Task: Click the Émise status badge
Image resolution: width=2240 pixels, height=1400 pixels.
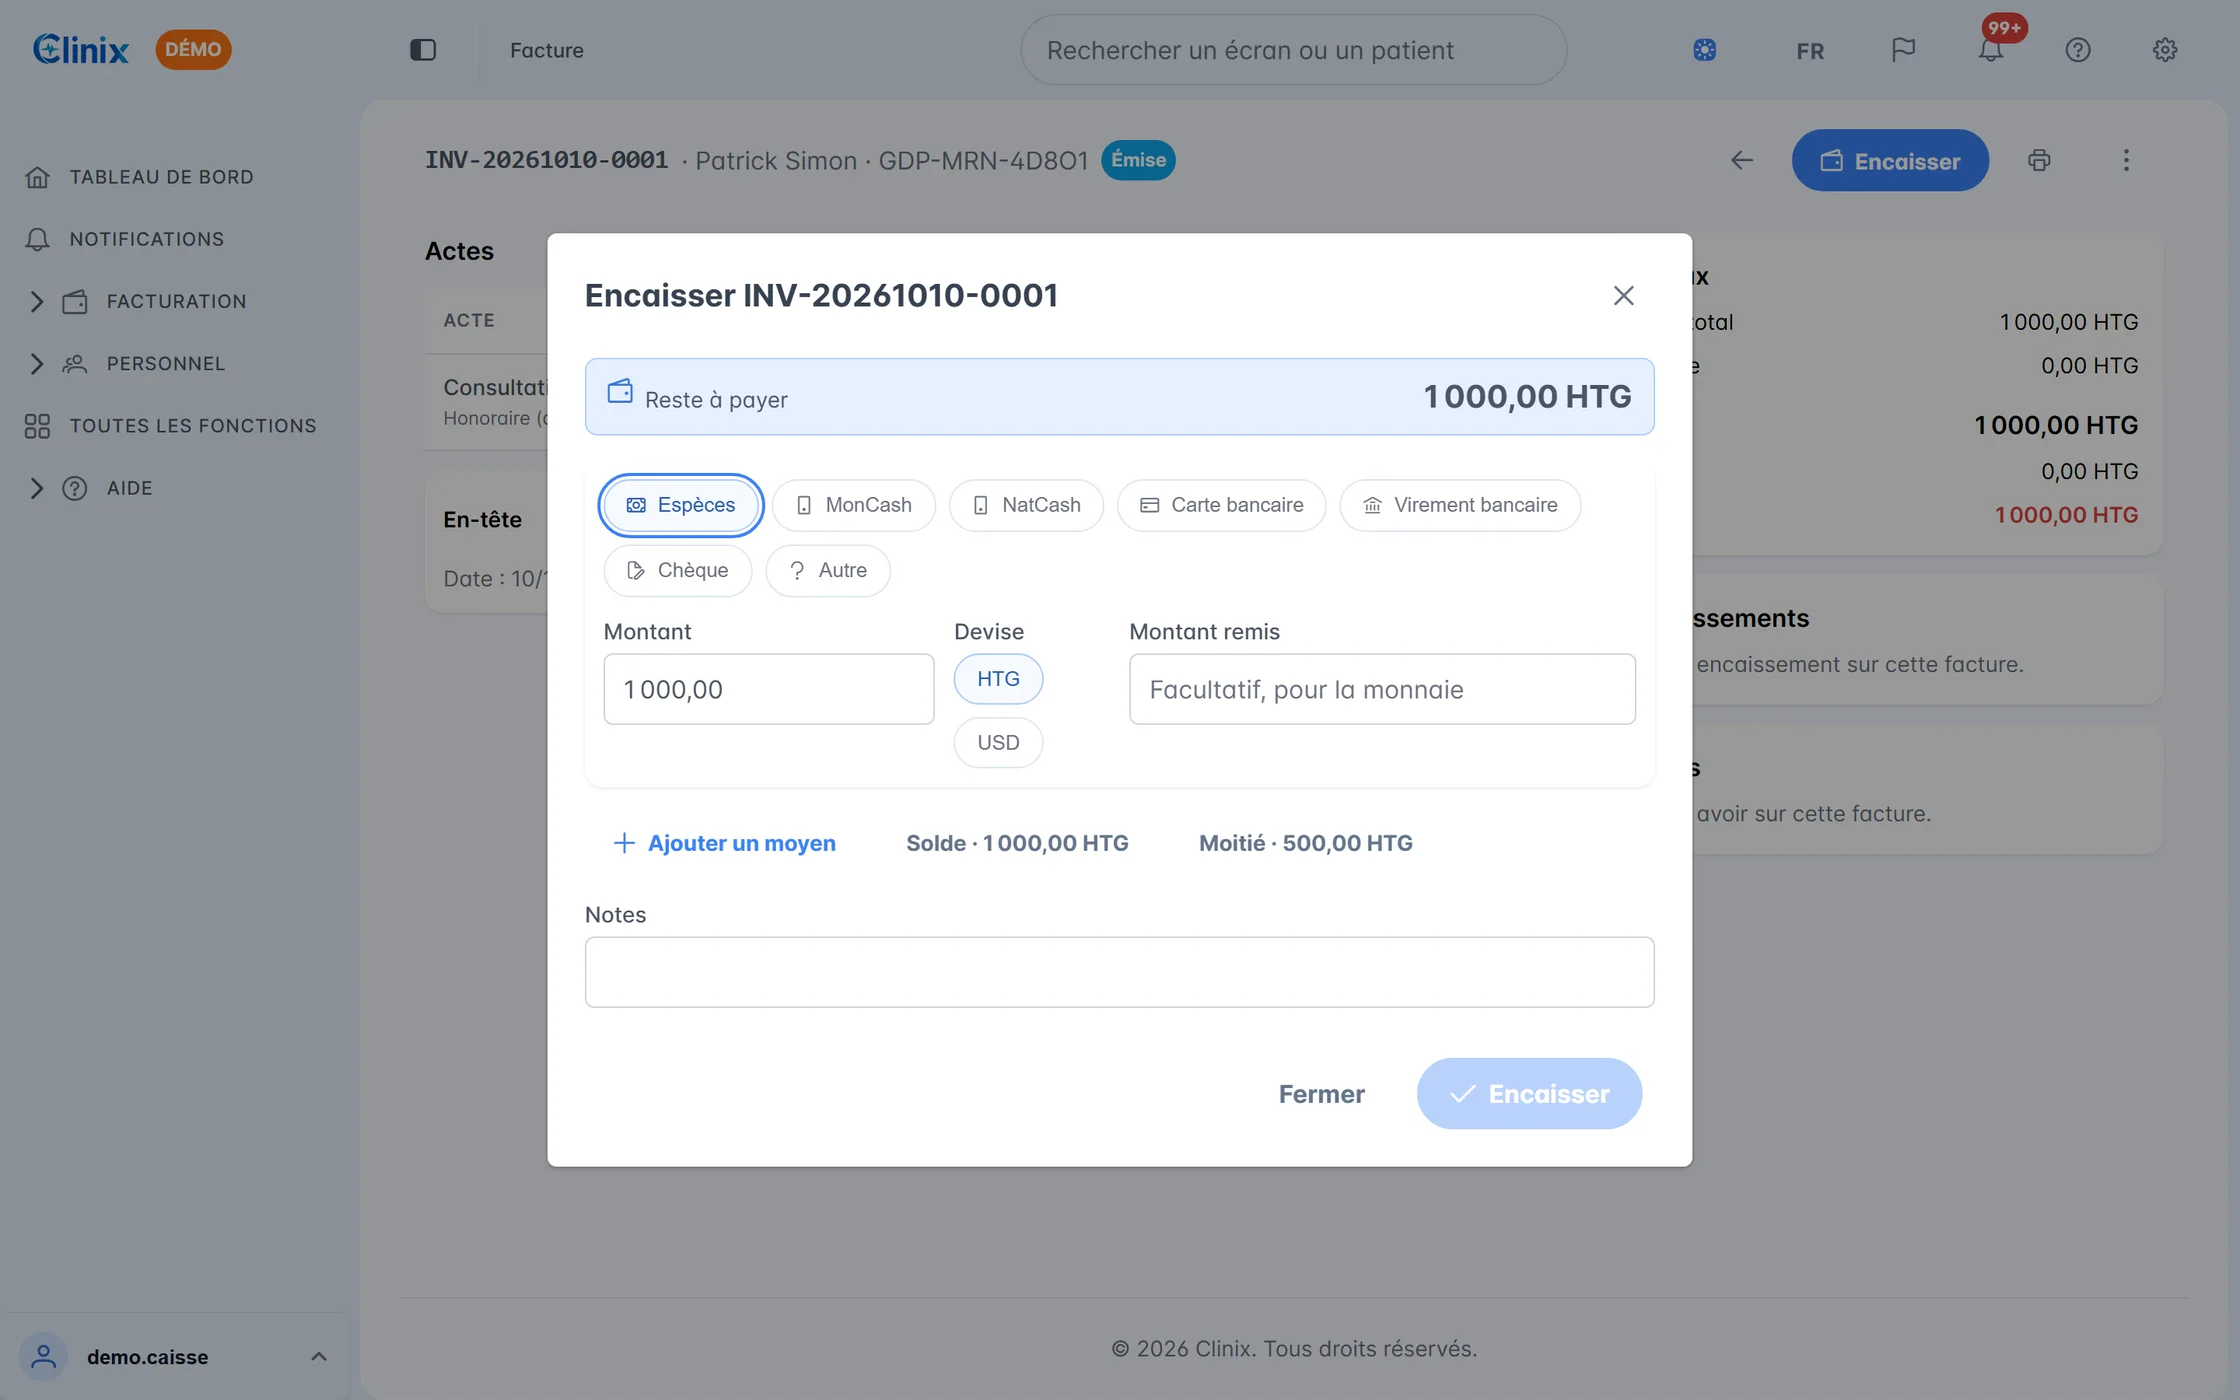Action: point(1138,160)
